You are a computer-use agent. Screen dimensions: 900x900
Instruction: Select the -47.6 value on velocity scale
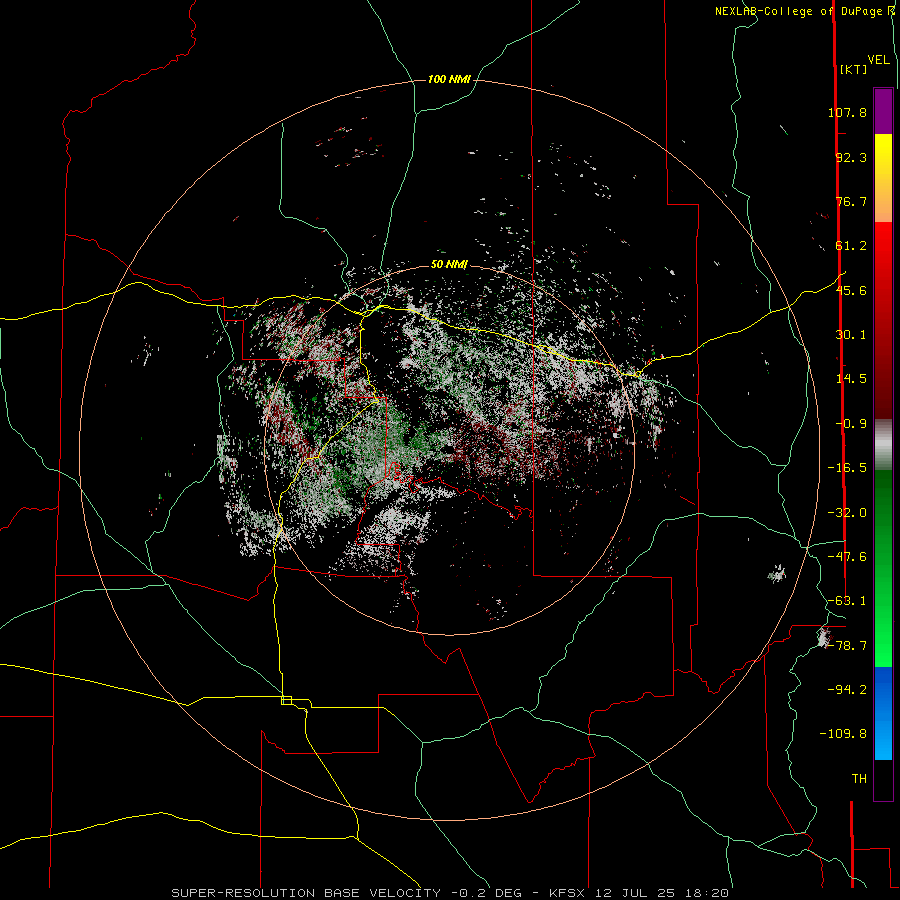(x=847, y=557)
